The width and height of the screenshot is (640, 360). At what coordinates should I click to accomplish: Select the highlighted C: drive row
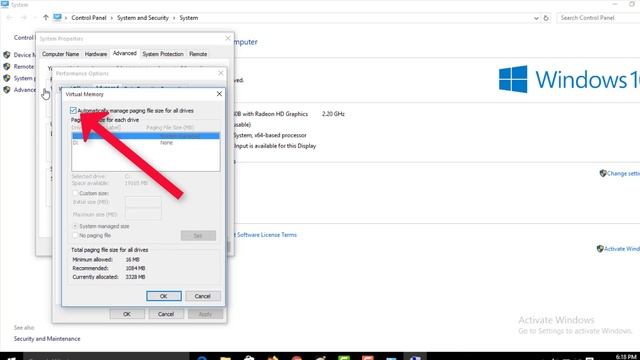tap(146, 136)
